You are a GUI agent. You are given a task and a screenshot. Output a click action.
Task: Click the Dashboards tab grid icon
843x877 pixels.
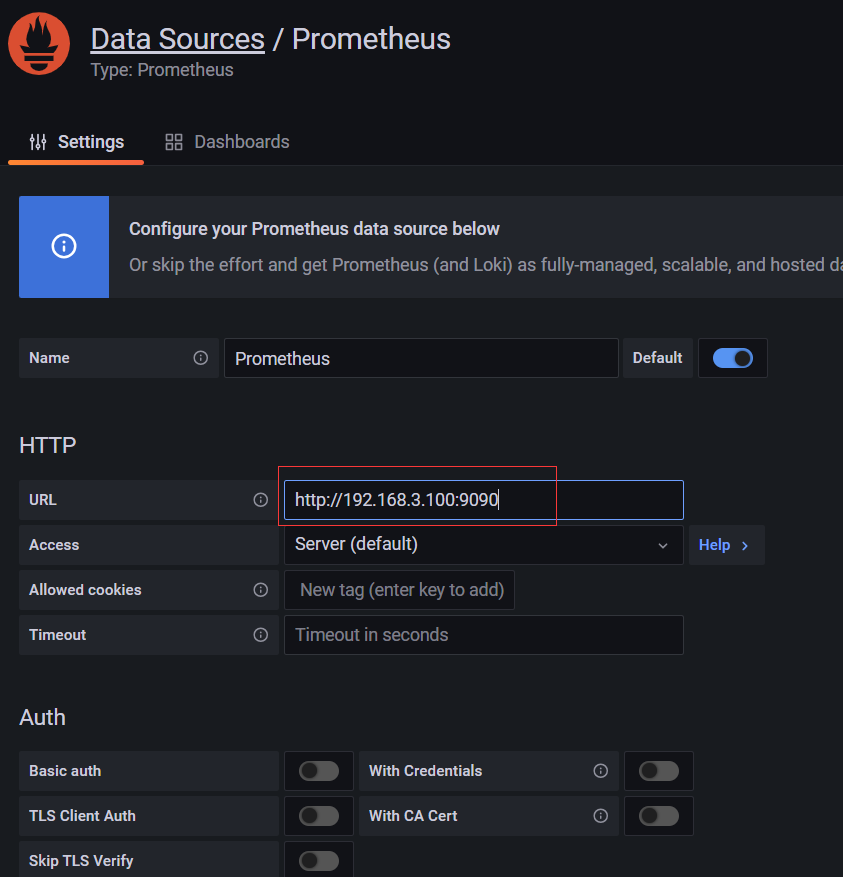coord(174,142)
